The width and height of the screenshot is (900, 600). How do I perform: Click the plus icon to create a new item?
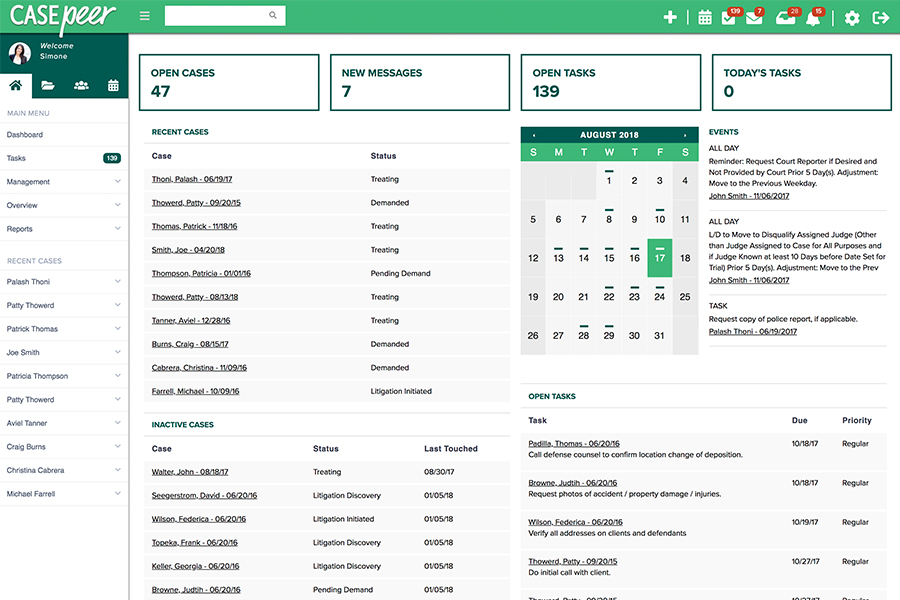click(671, 17)
